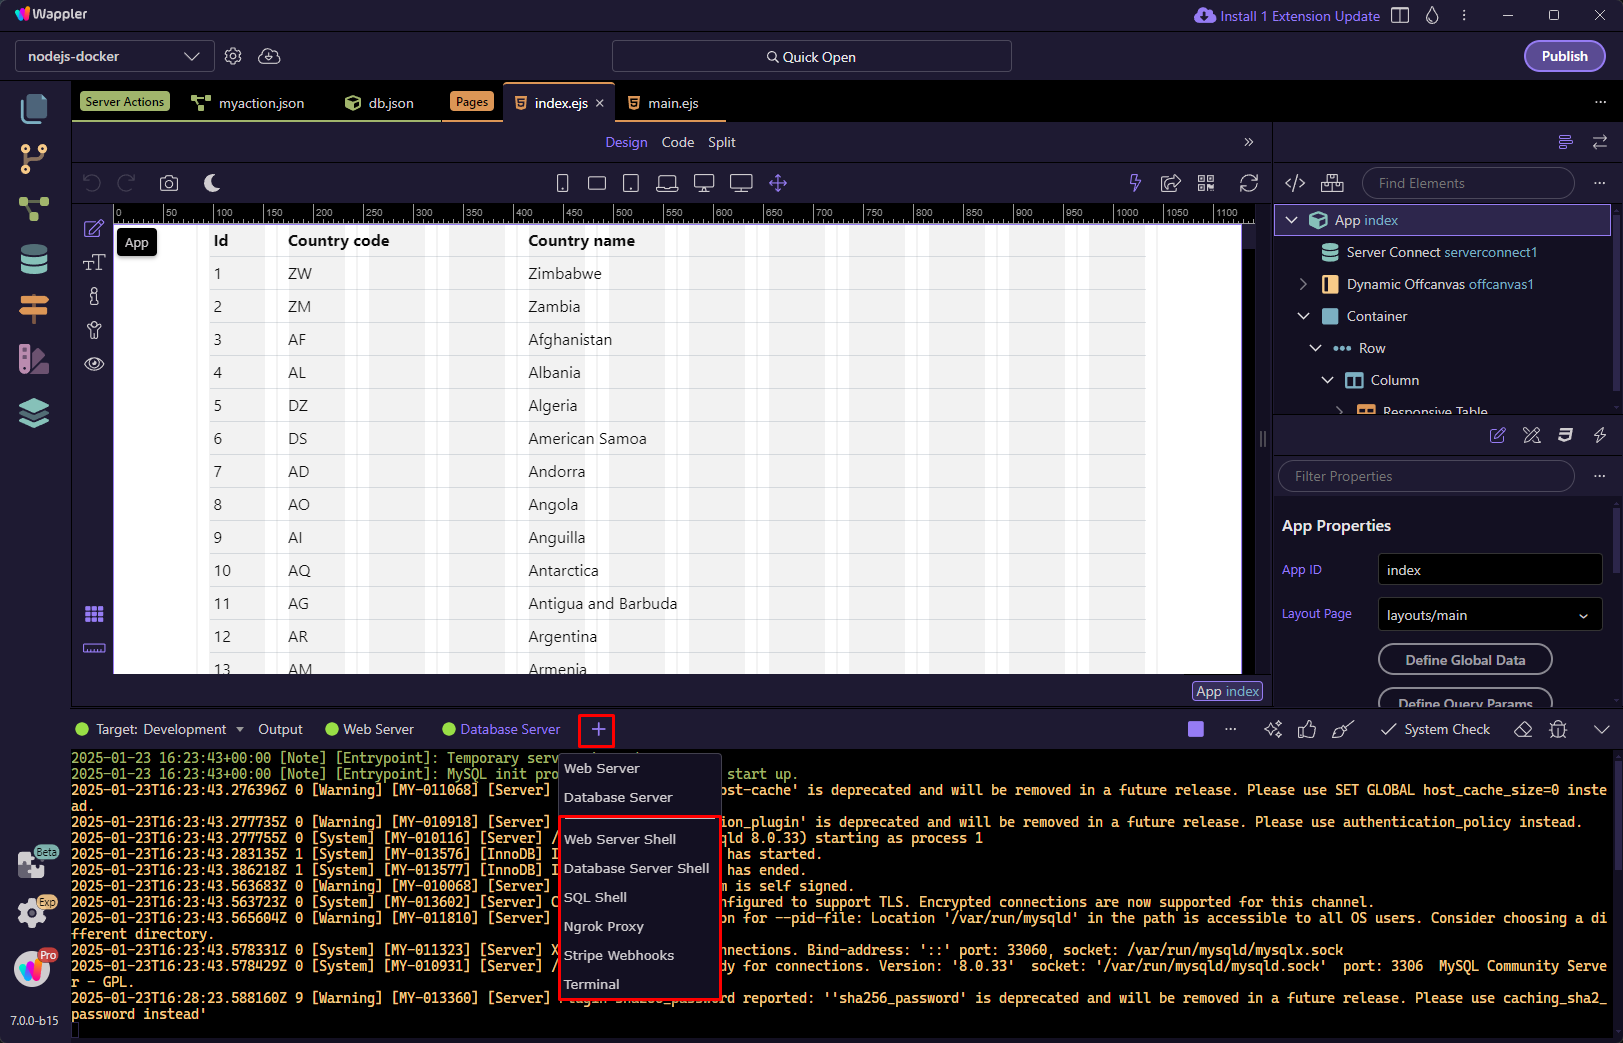Open the properties edit pencil tab icon
This screenshot has width=1623, height=1043.
[x=1497, y=435]
